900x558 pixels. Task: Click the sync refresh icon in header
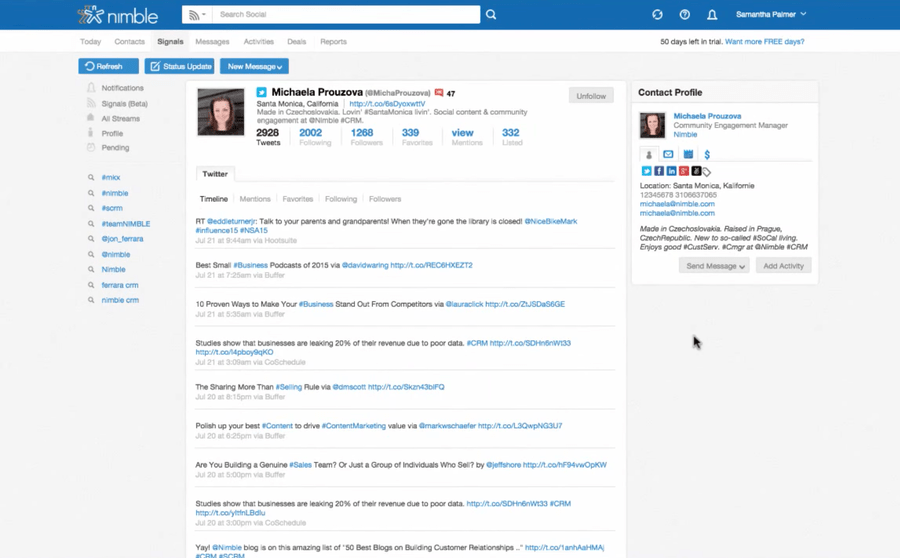point(657,15)
